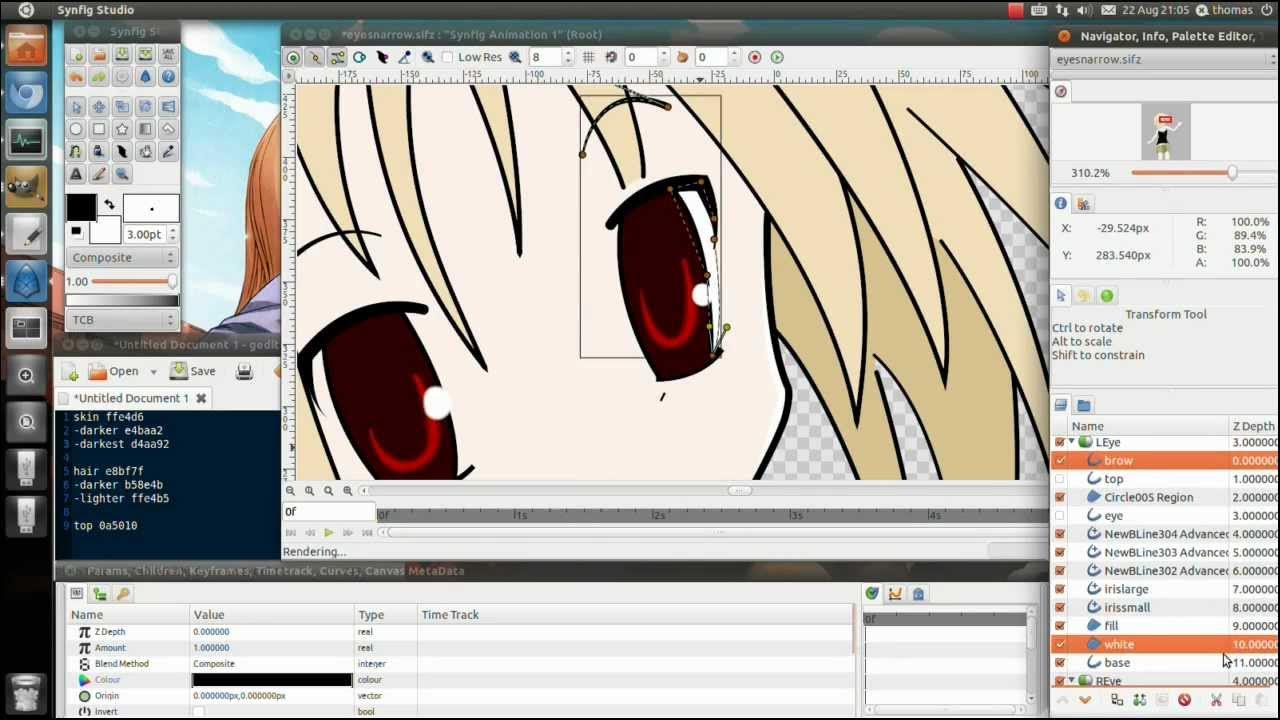Select the Text tool
The height and width of the screenshot is (720, 1280).
pos(76,173)
